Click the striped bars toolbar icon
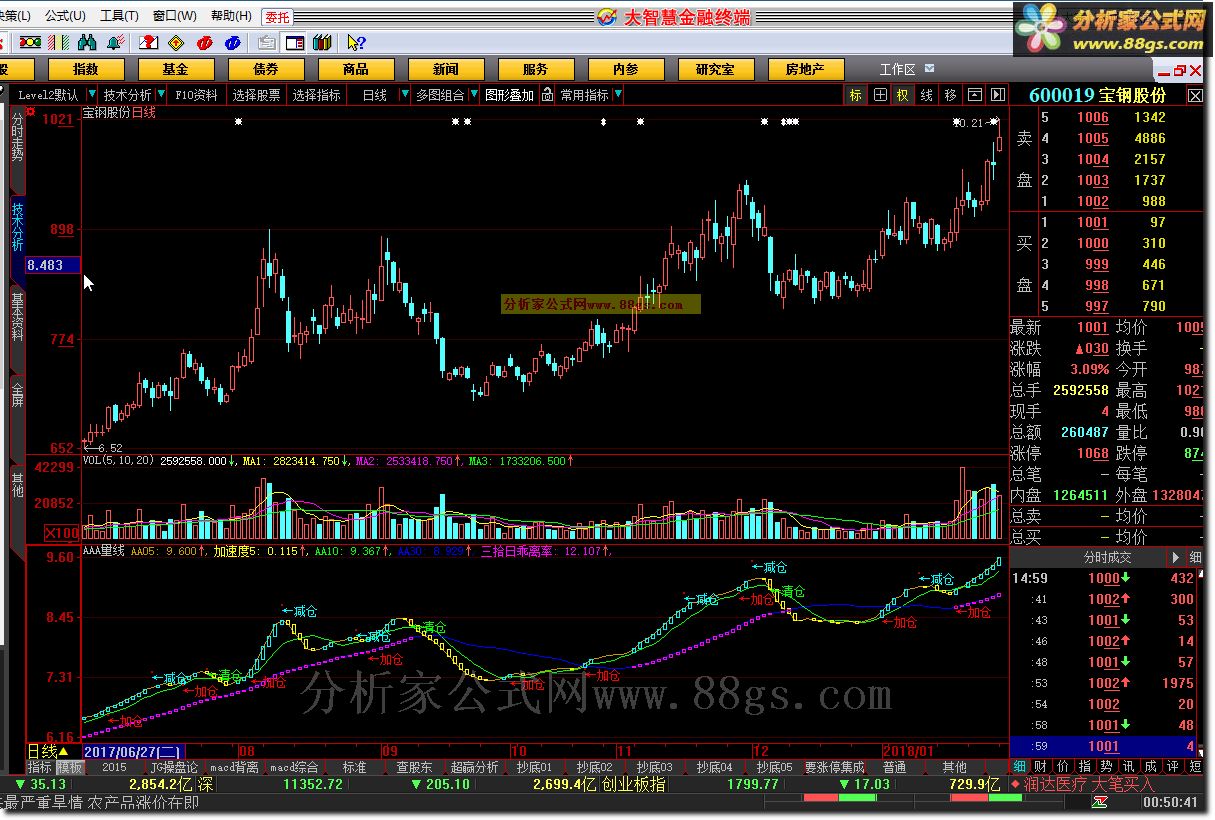Viewport: 1215px width, 820px height. (x=59, y=43)
